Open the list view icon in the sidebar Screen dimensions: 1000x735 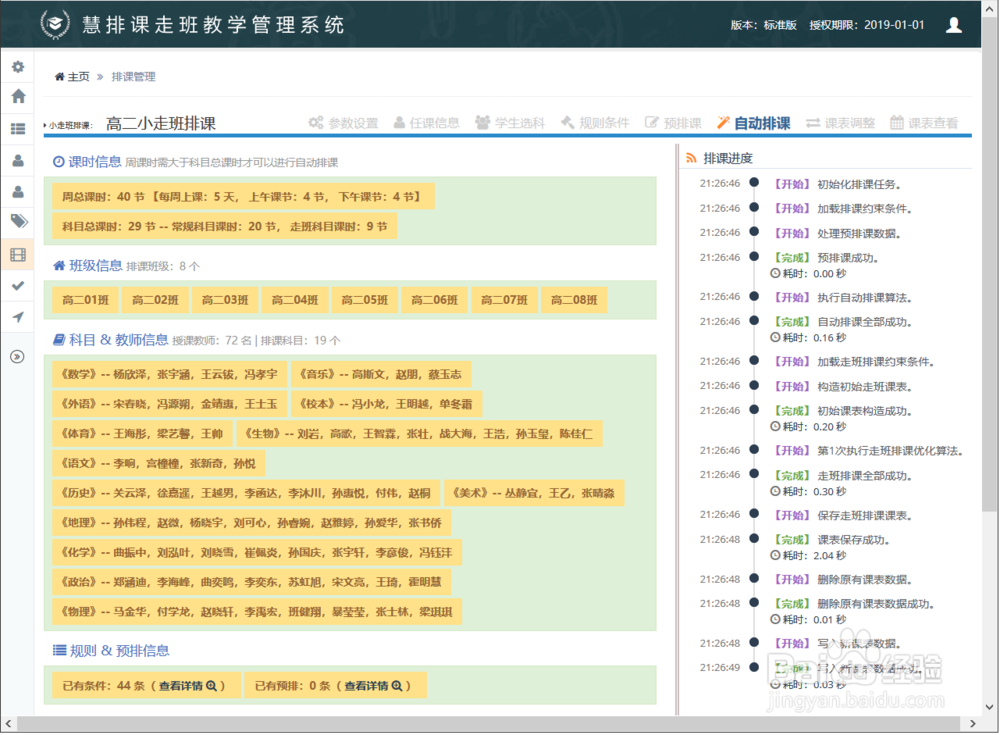(18, 129)
